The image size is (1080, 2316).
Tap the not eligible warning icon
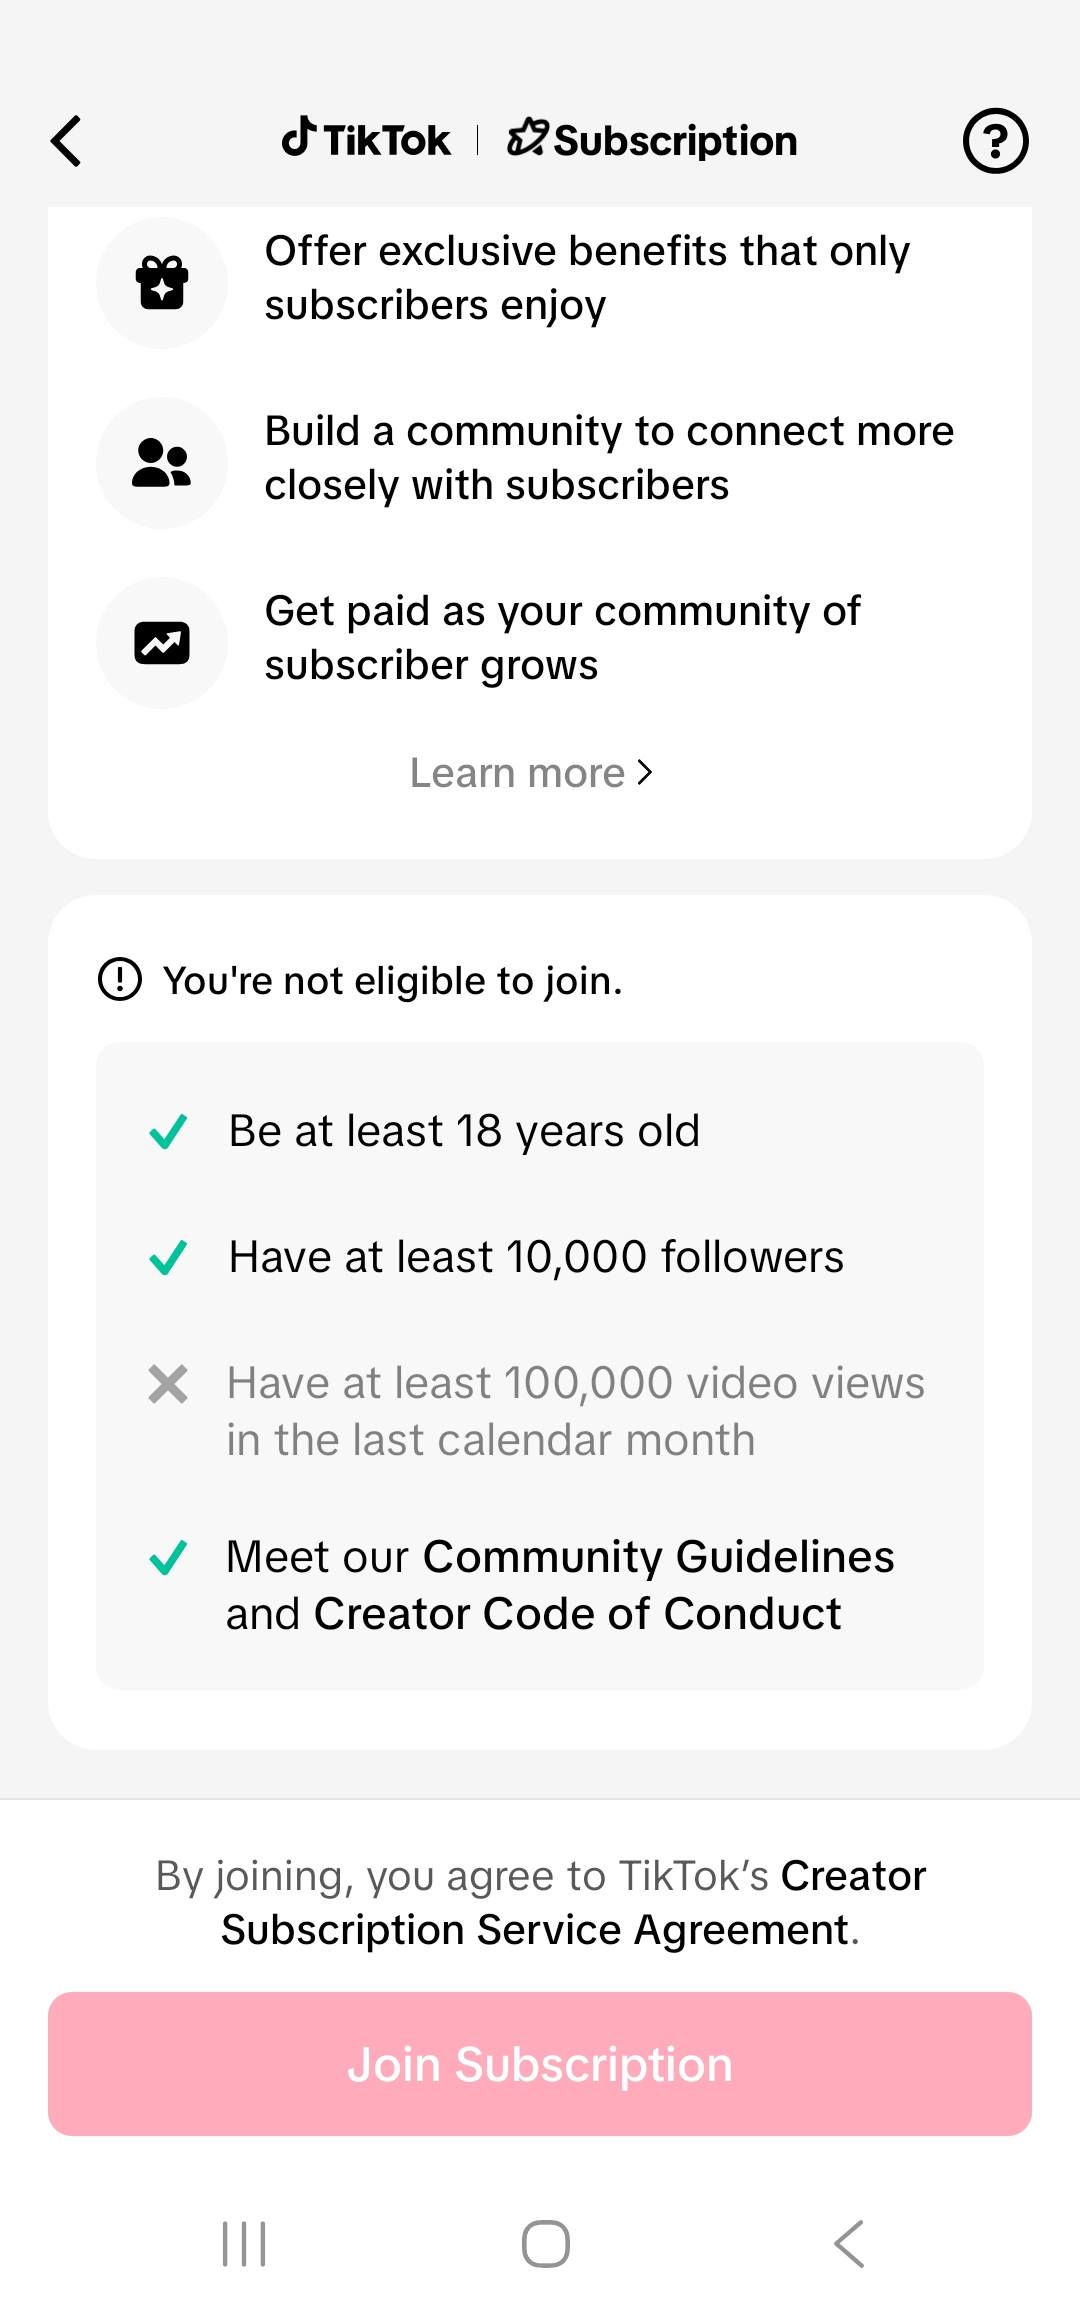coord(120,979)
